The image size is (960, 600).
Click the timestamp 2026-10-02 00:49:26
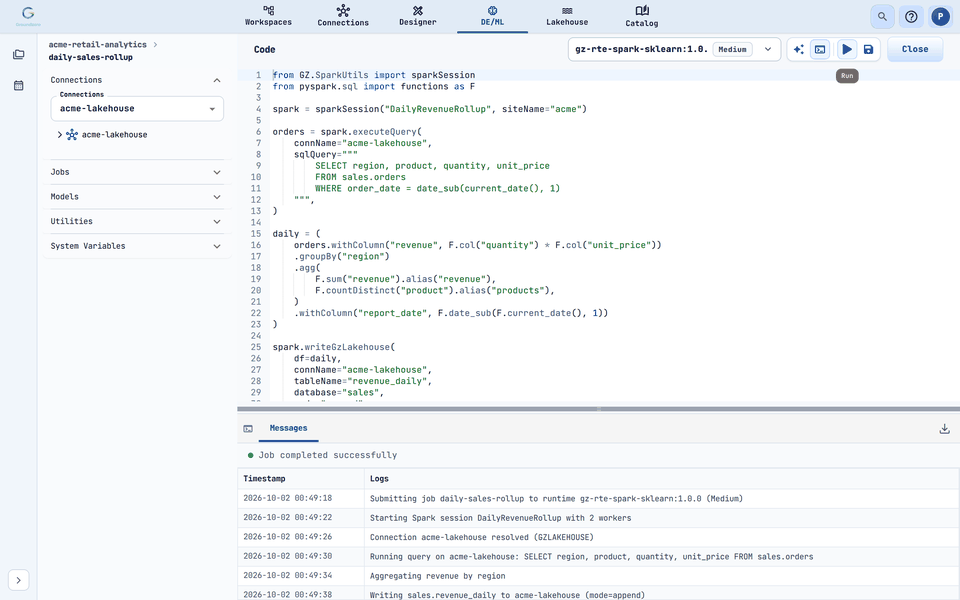click(288, 537)
